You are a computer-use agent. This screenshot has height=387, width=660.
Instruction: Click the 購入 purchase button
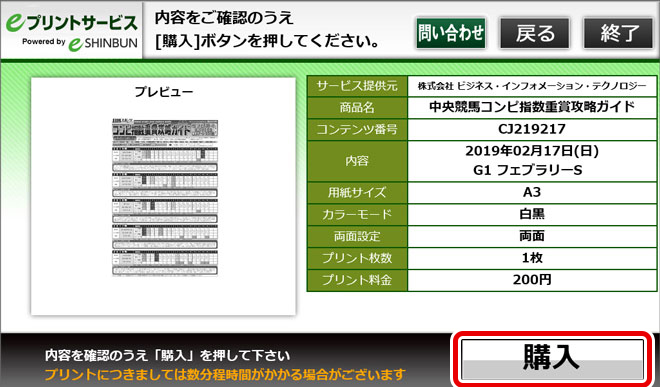552,360
